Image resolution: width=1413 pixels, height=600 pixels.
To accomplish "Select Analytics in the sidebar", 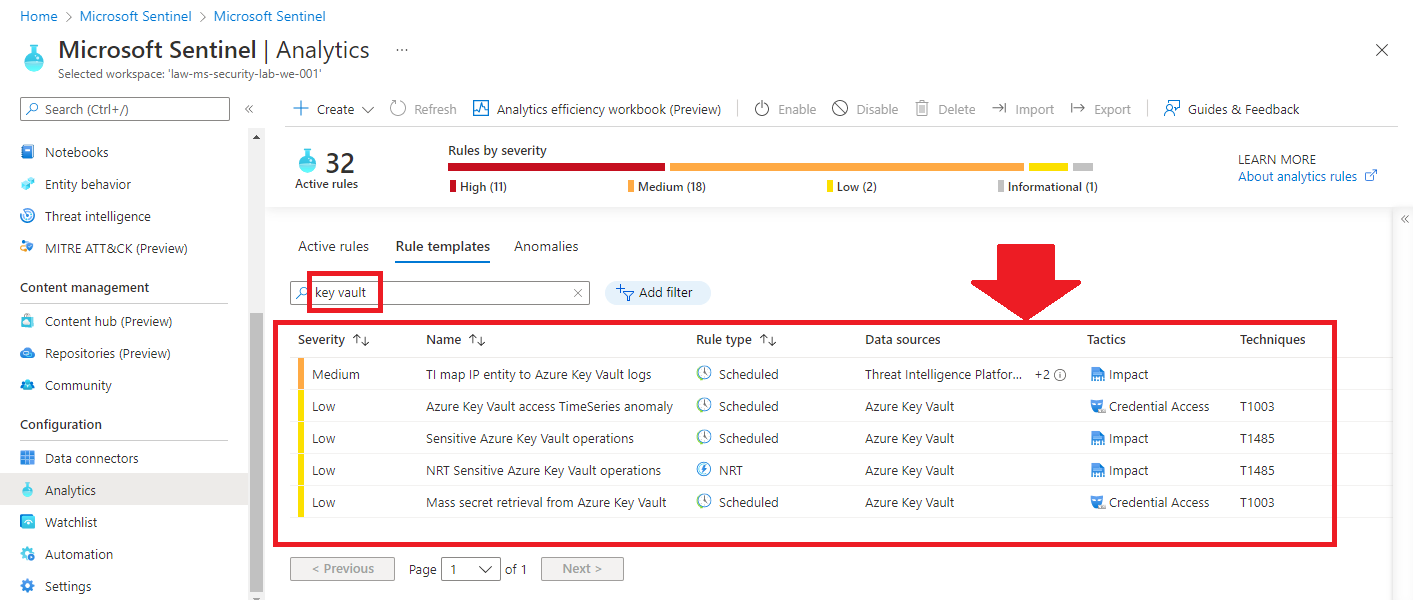I will coord(70,490).
